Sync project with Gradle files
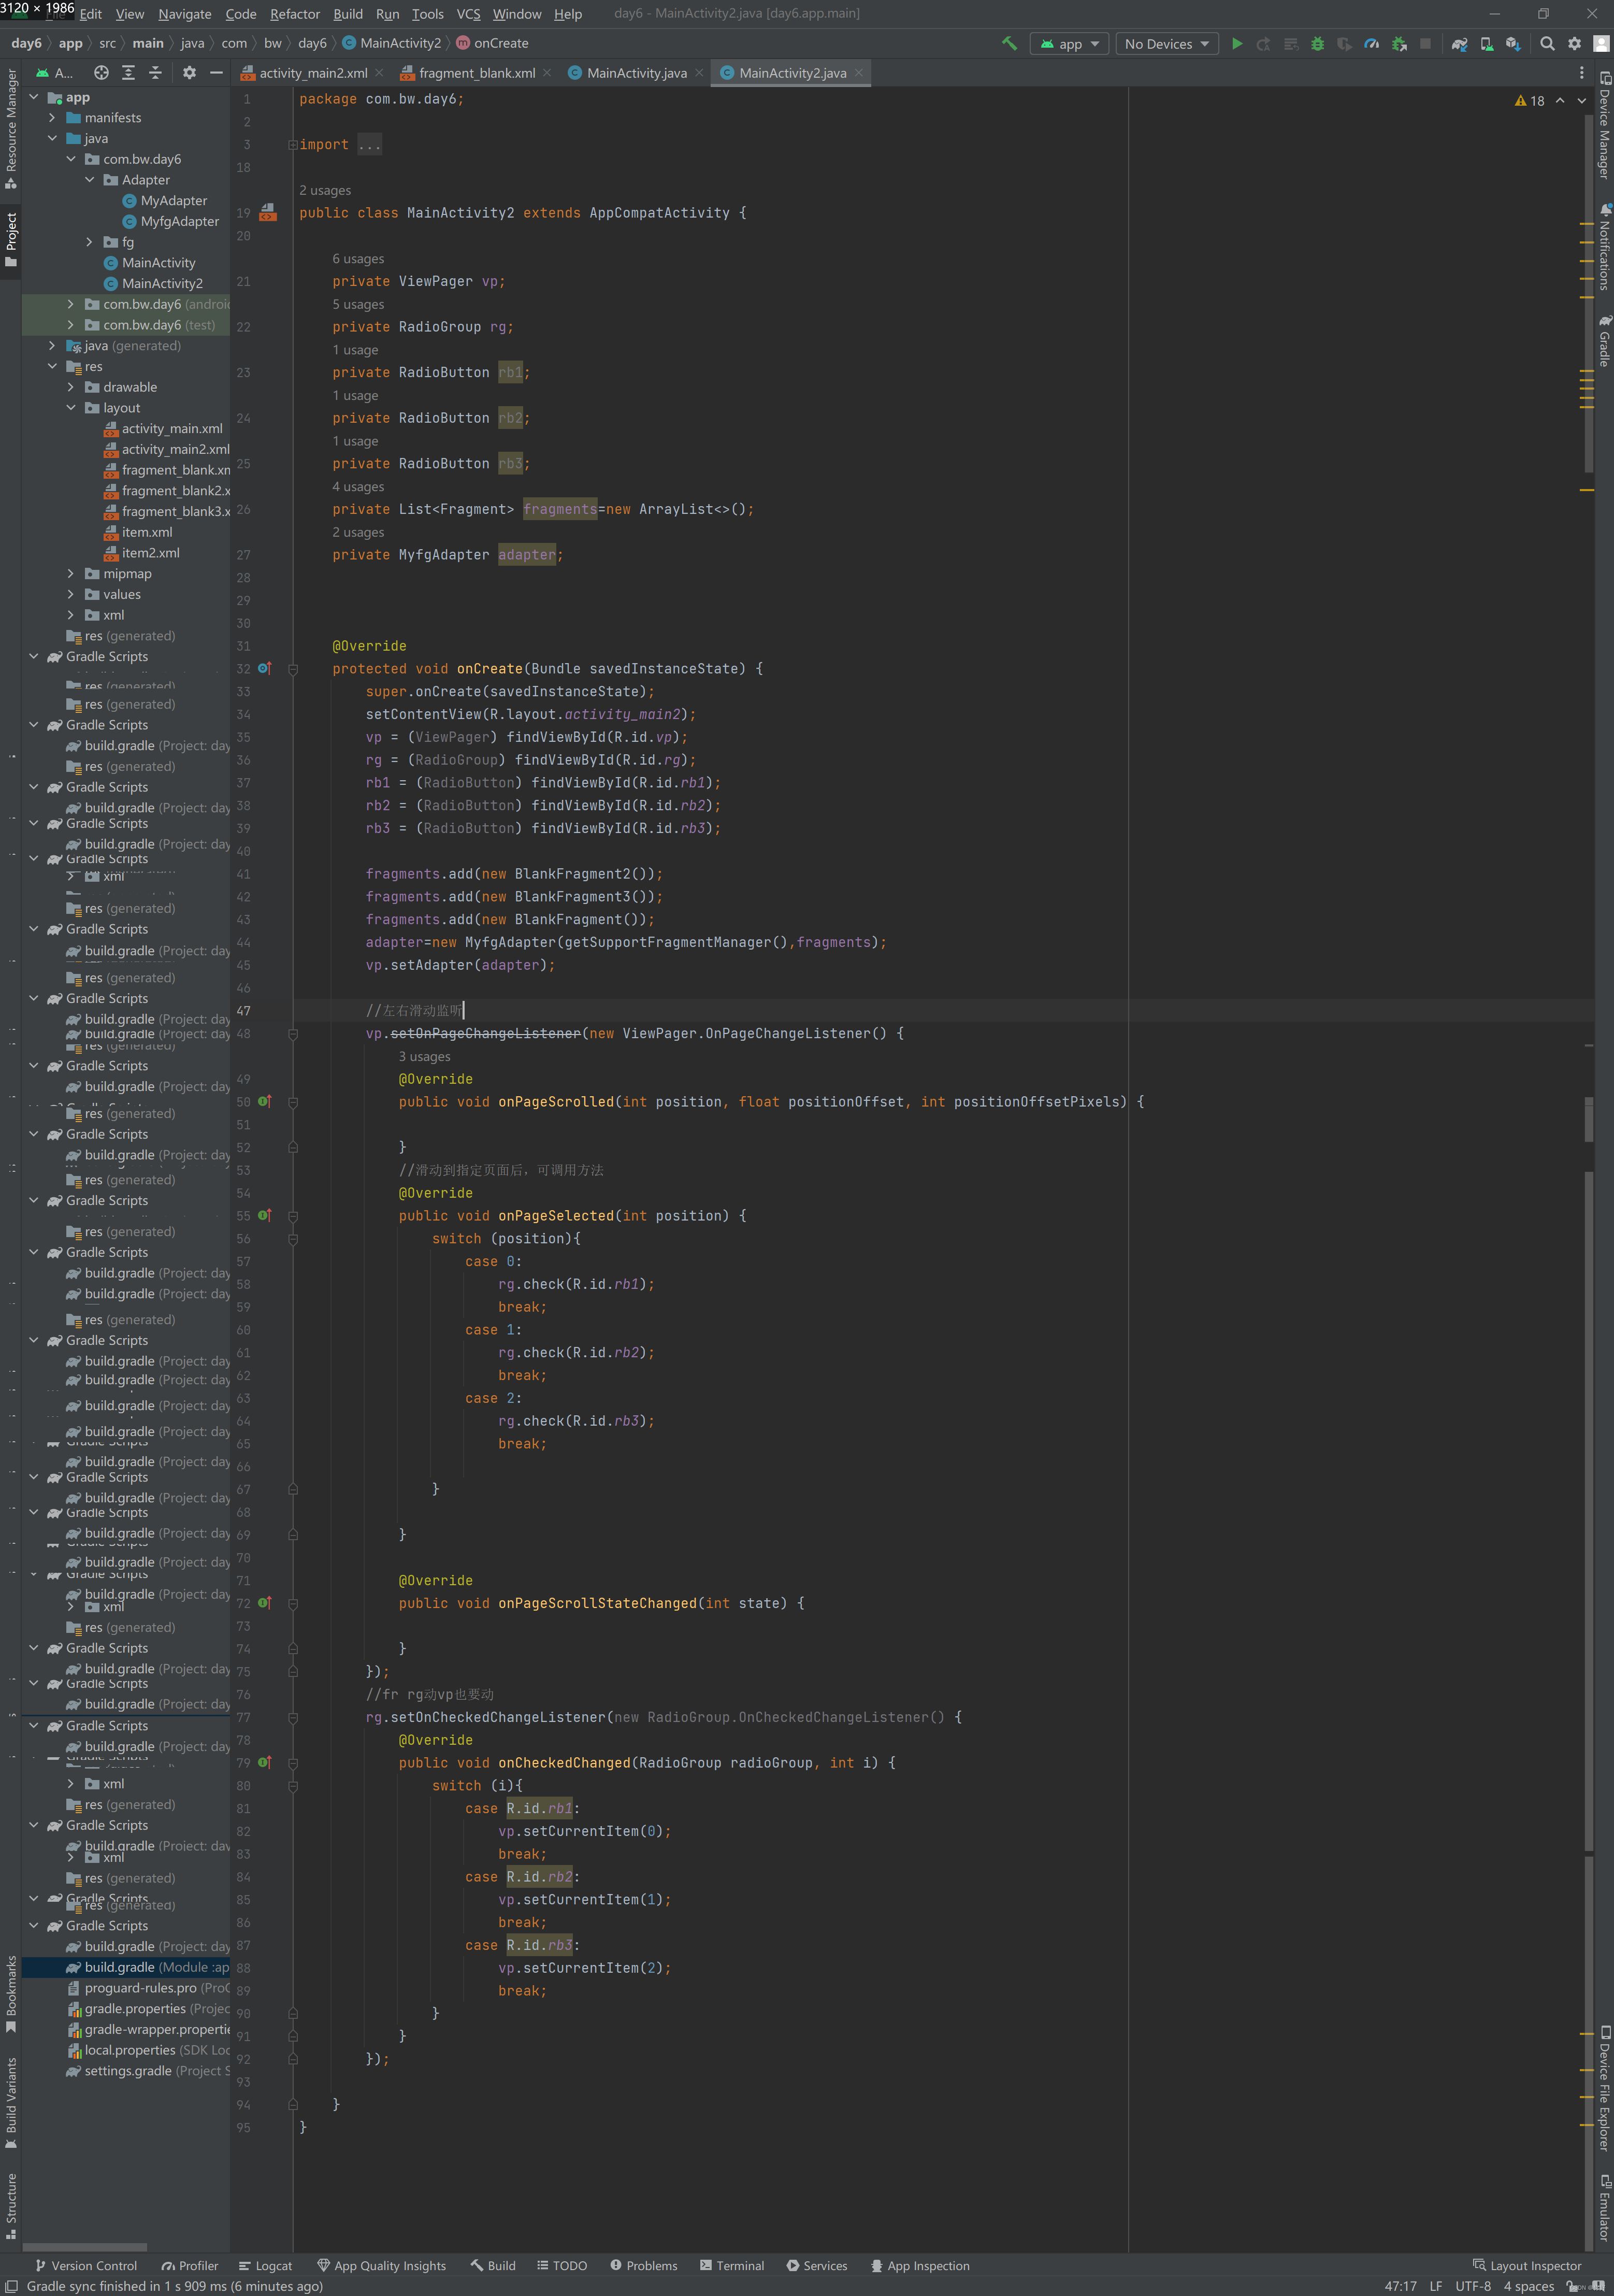 [1459, 43]
